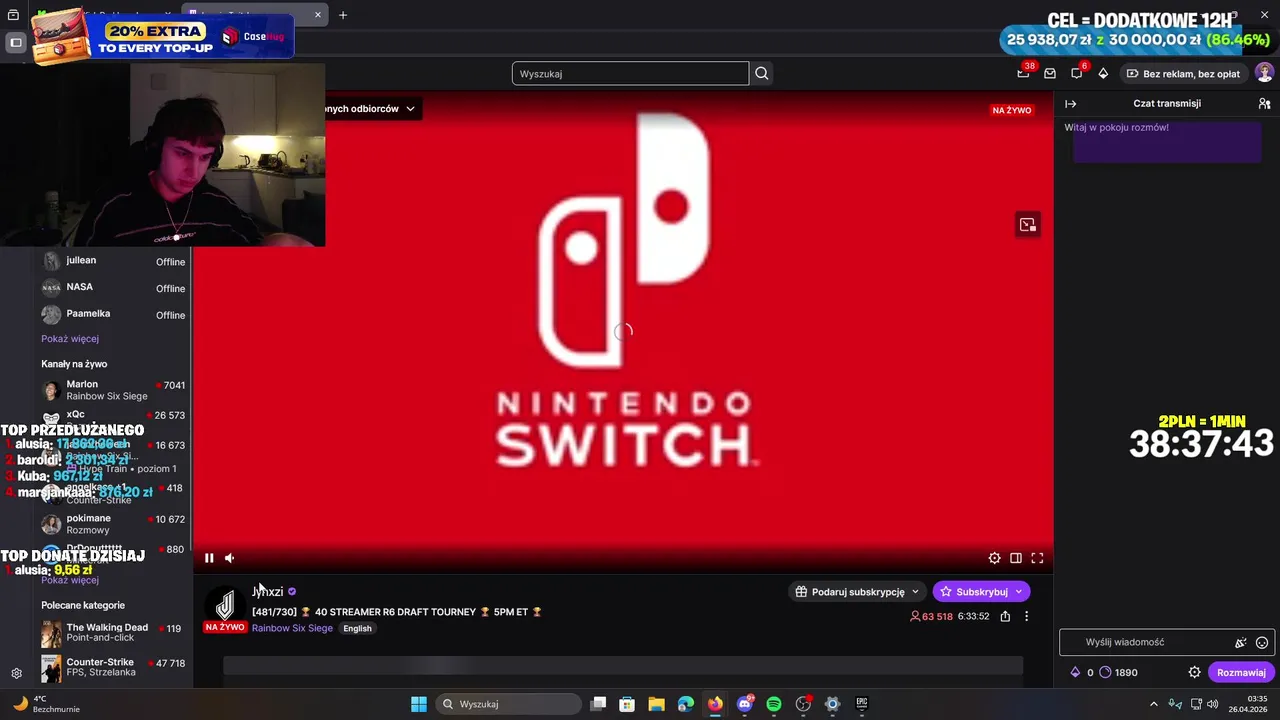Open the whispers envelope icon

pos(1050,73)
